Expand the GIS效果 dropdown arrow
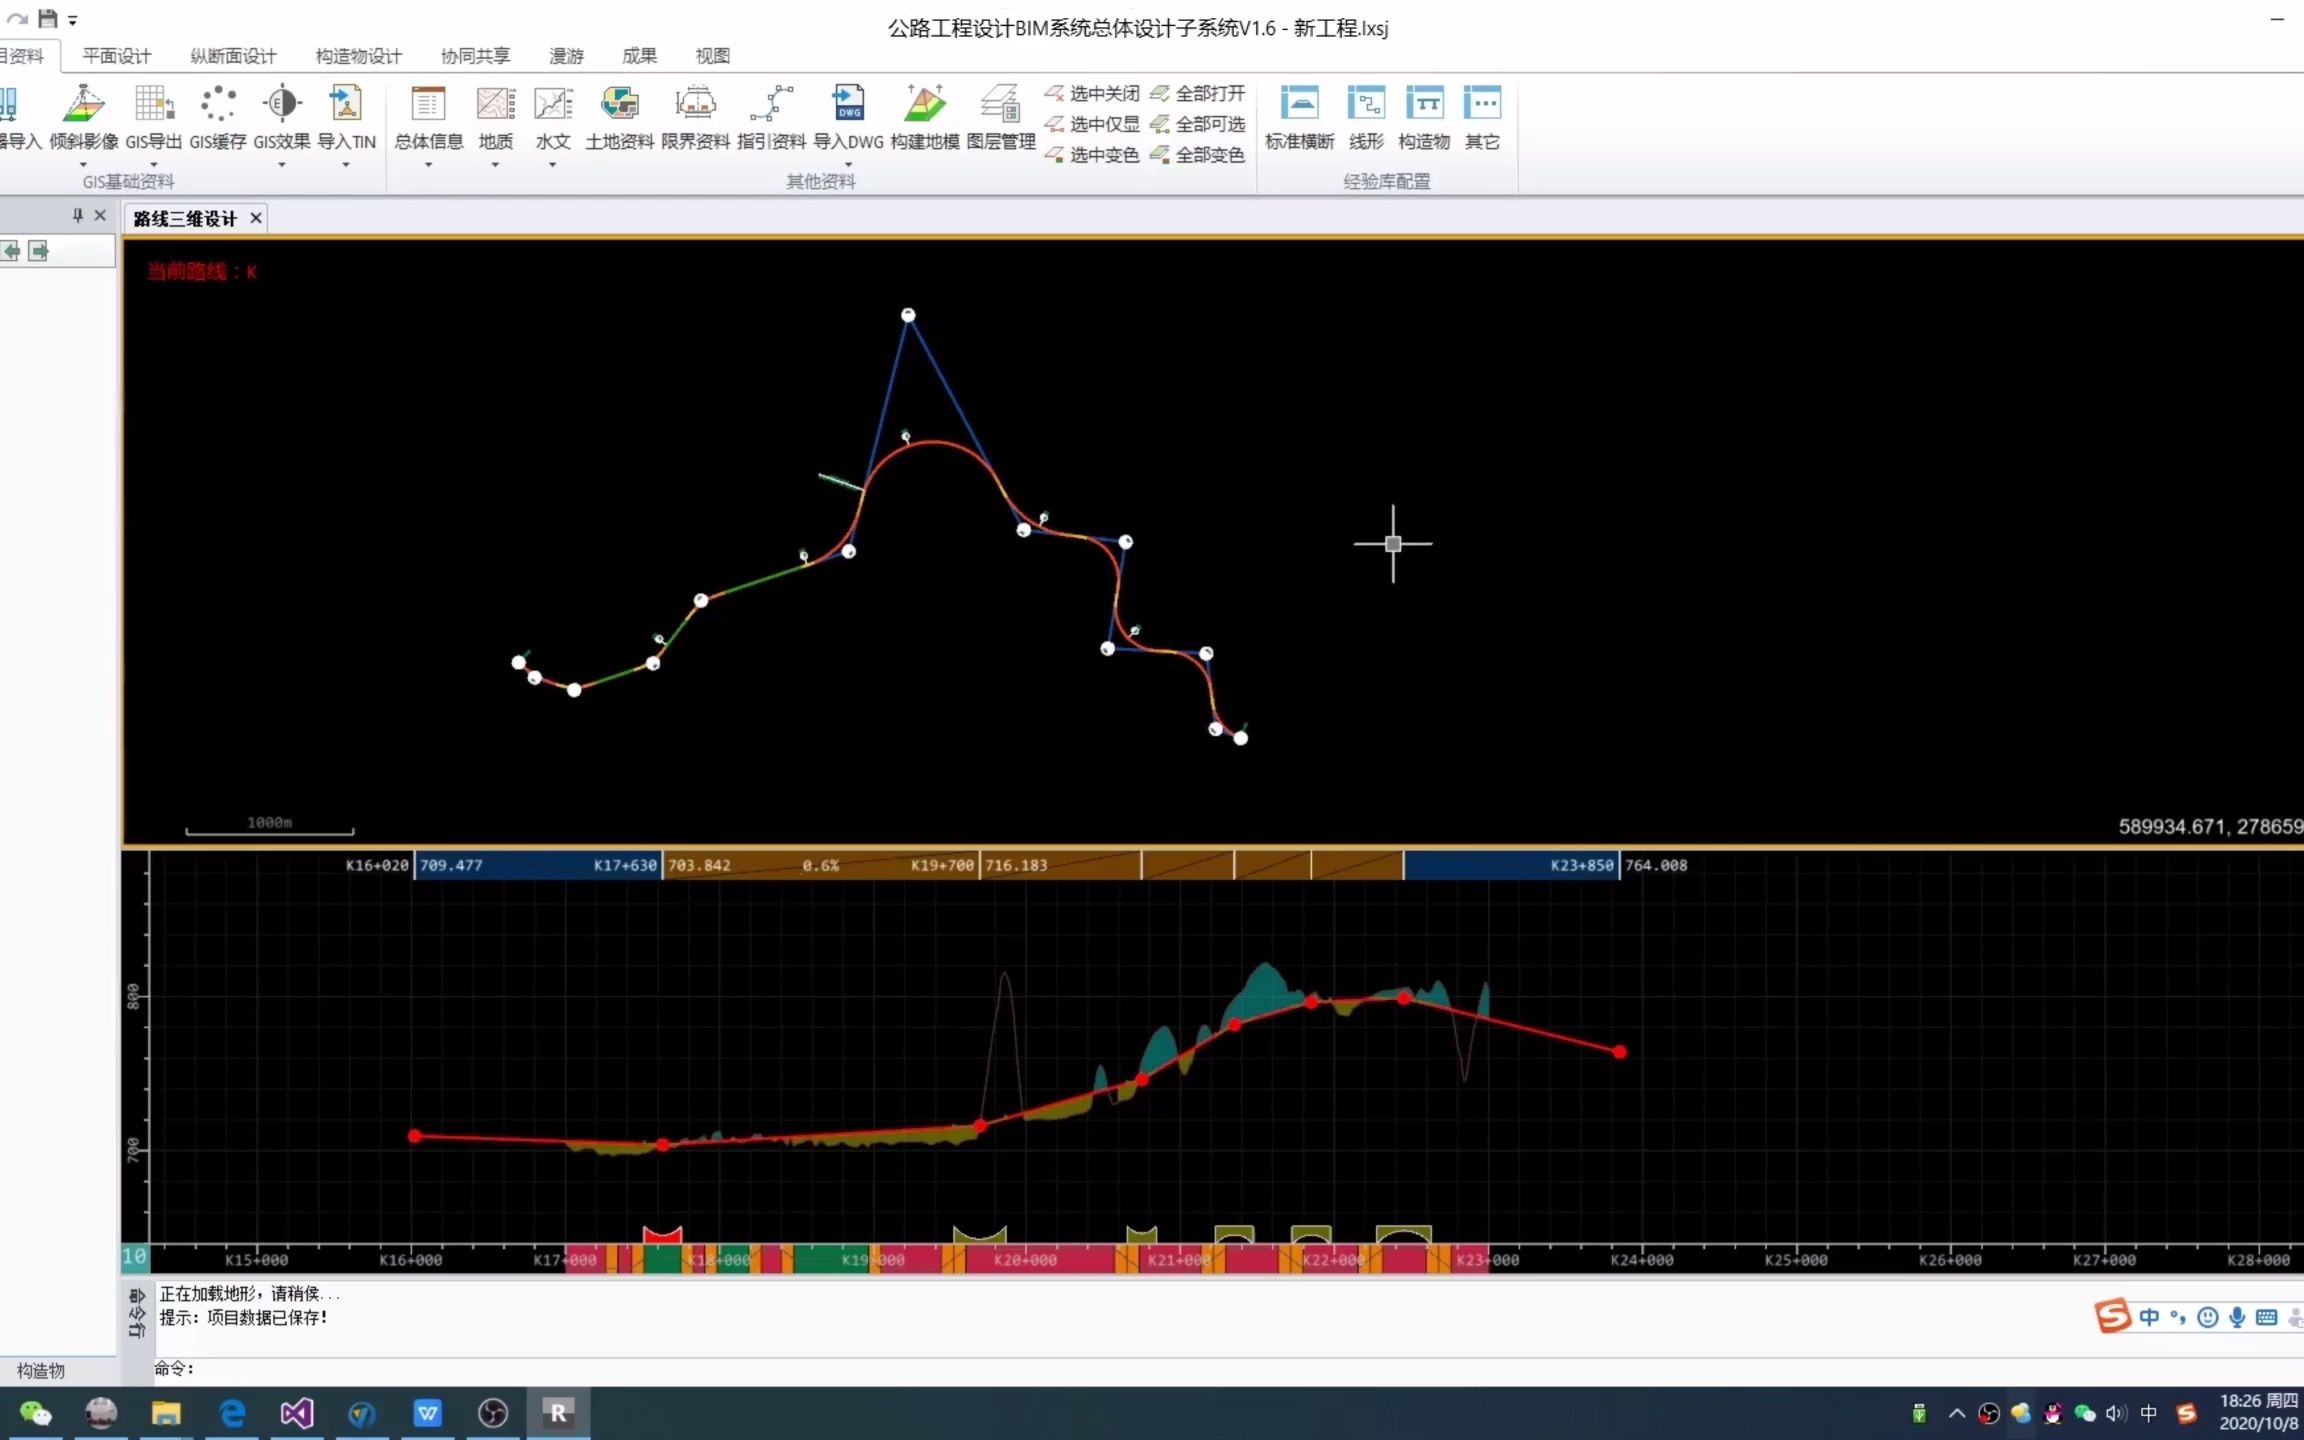The height and width of the screenshot is (1440, 2304). pos(281,165)
